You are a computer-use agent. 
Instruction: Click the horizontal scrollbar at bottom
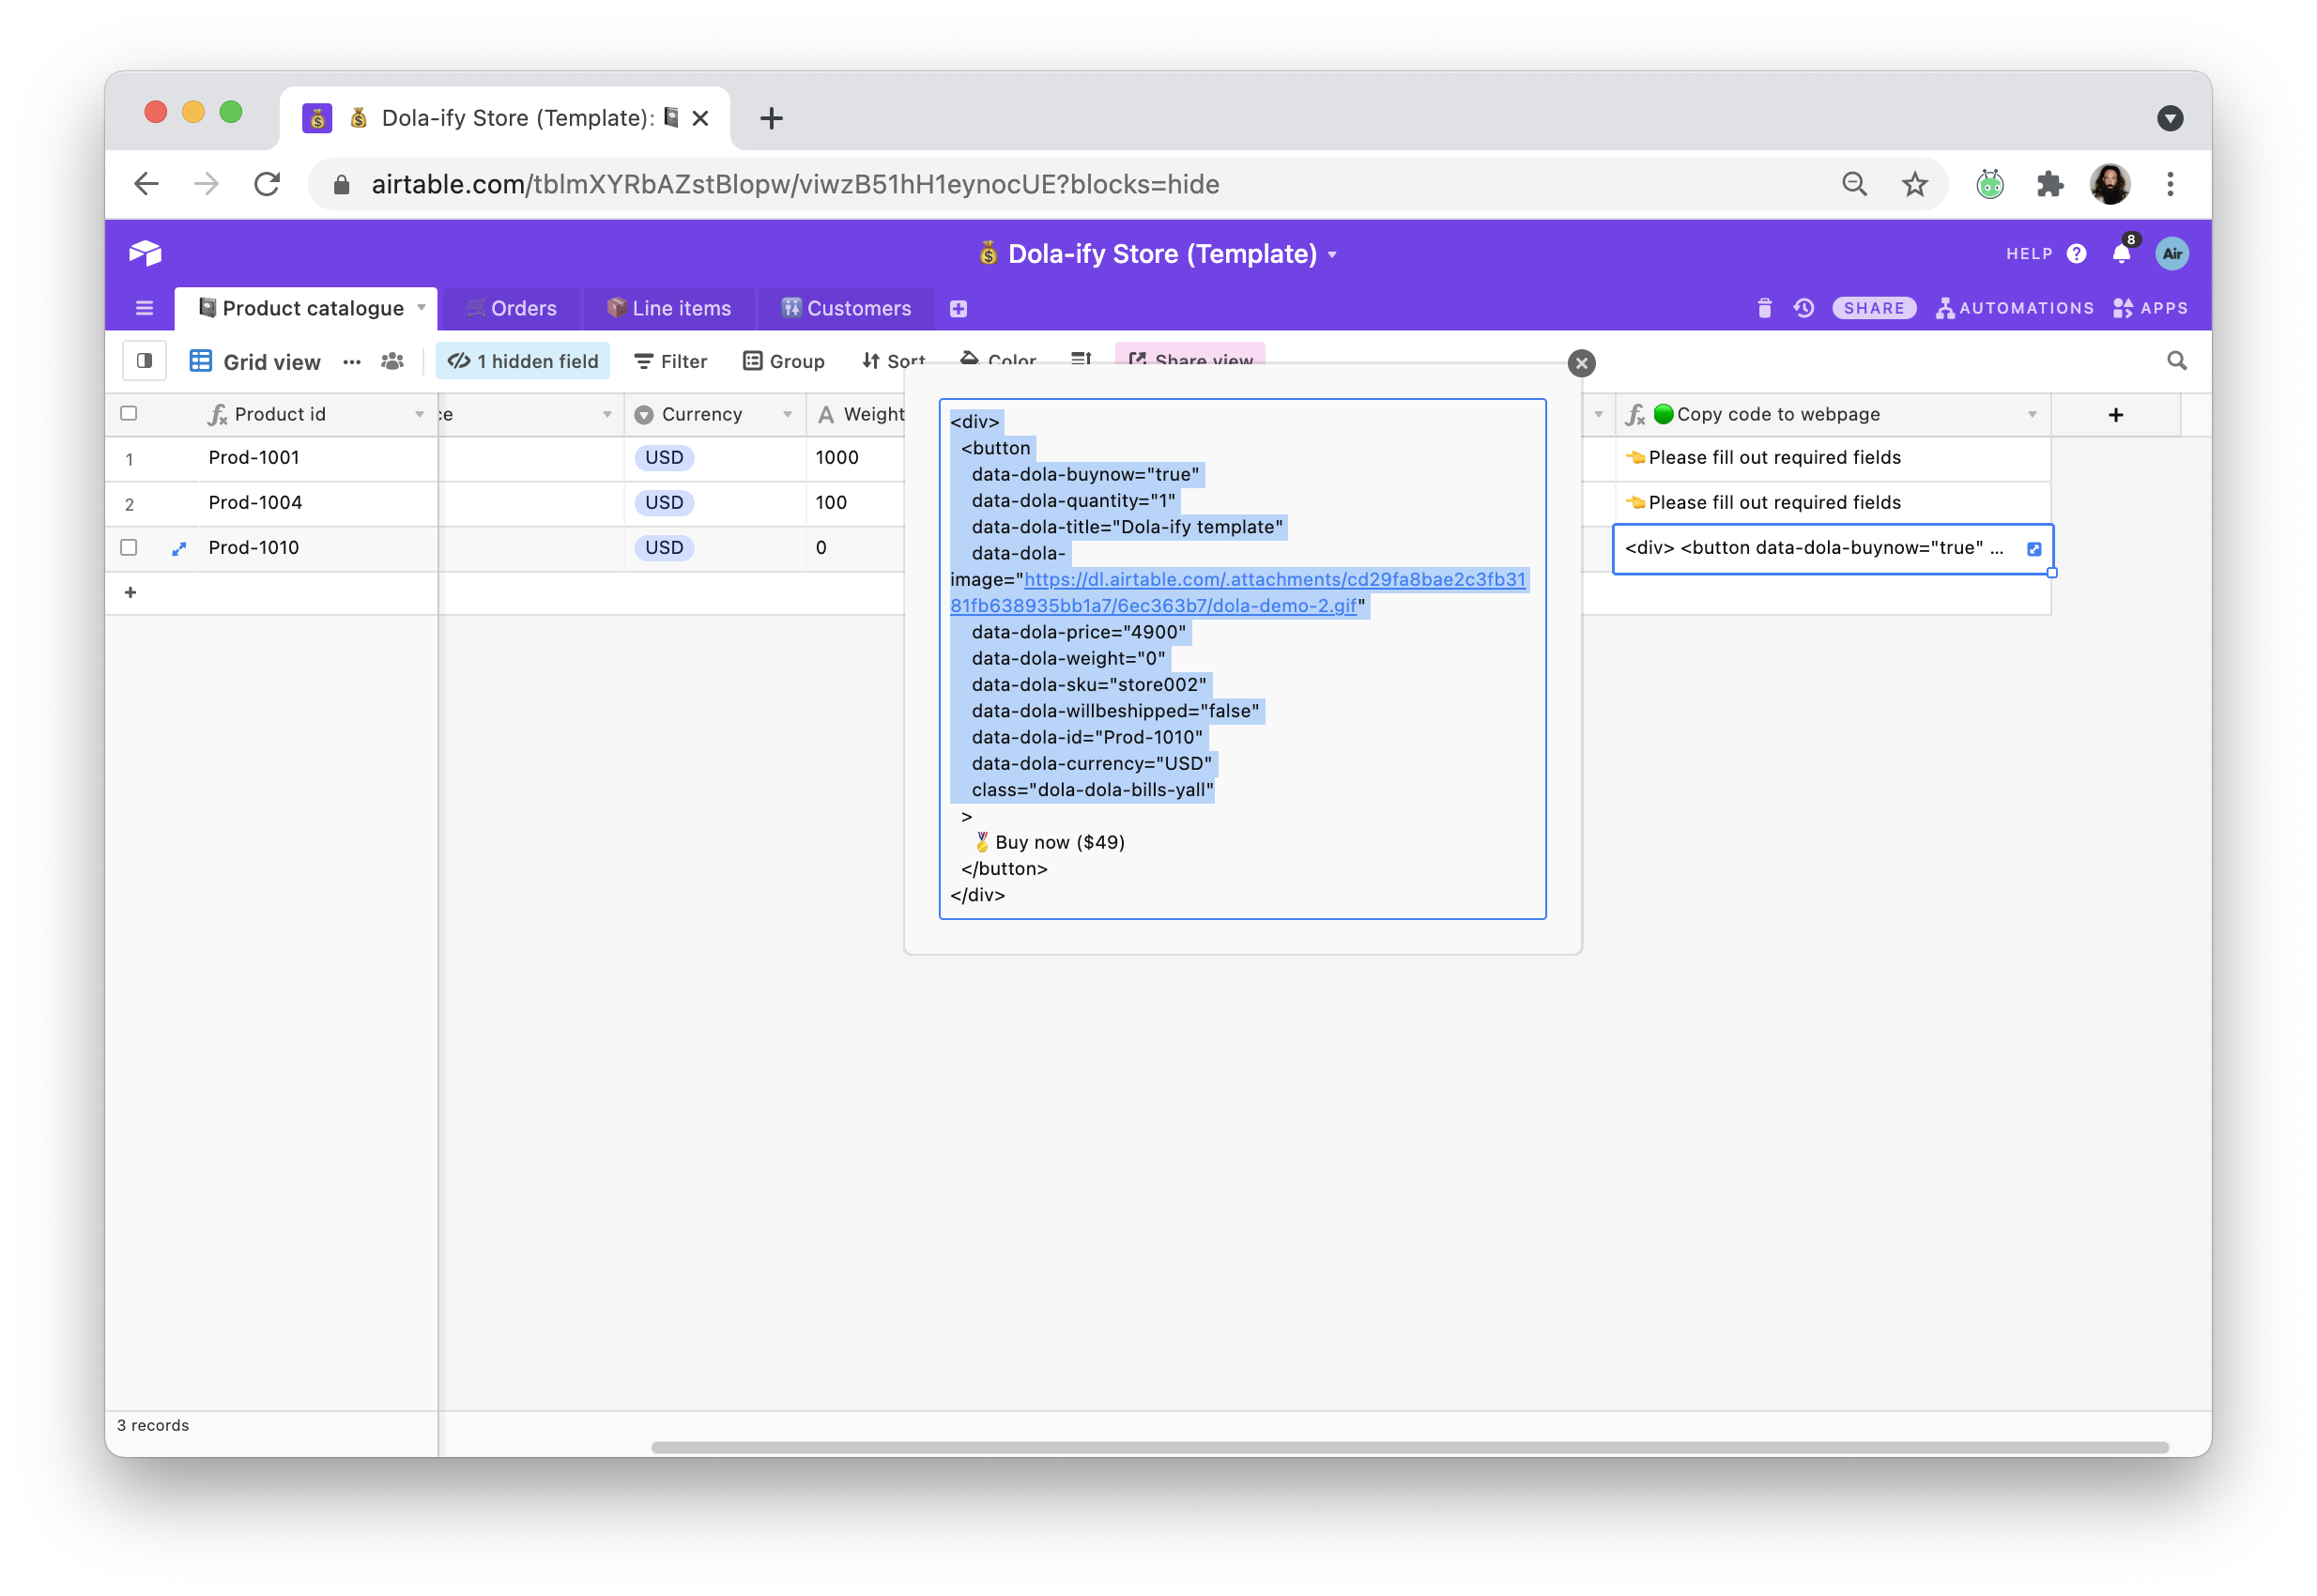point(1409,1447)
